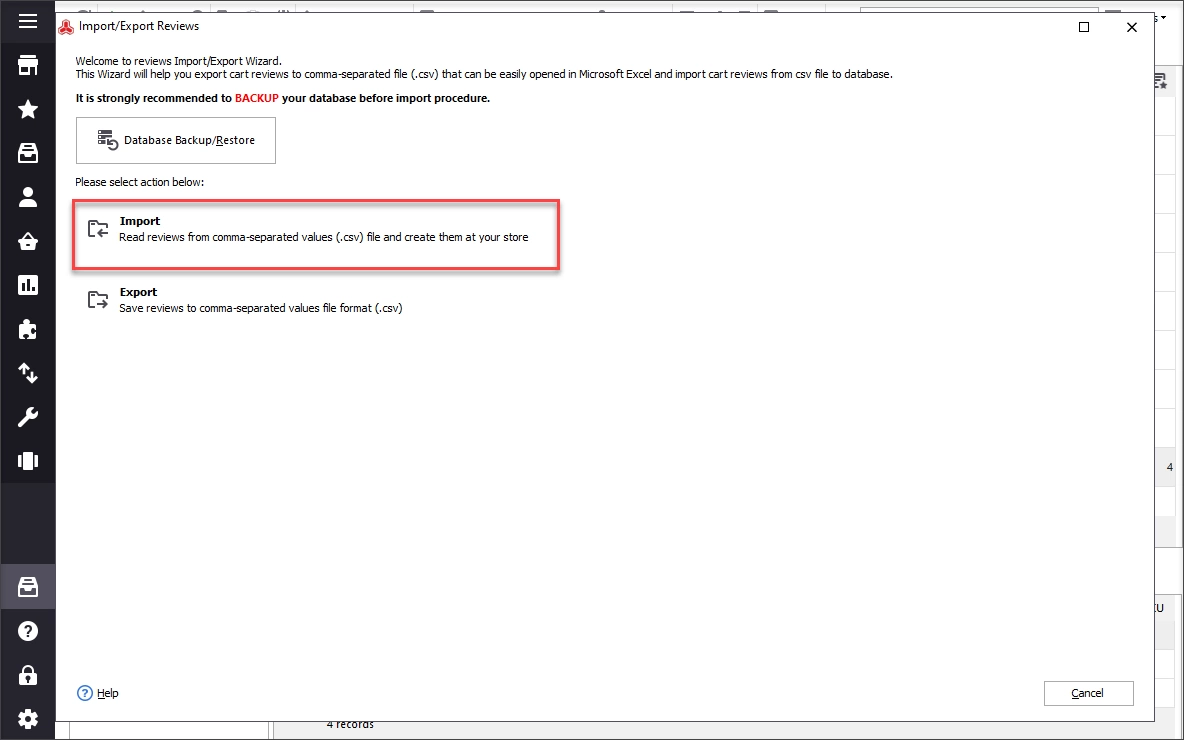This screenshot has width=1184, height=740.
Task: Click the 'Welcome to reviews Import/Export Wizard.' text
Action: coord(178,61)
